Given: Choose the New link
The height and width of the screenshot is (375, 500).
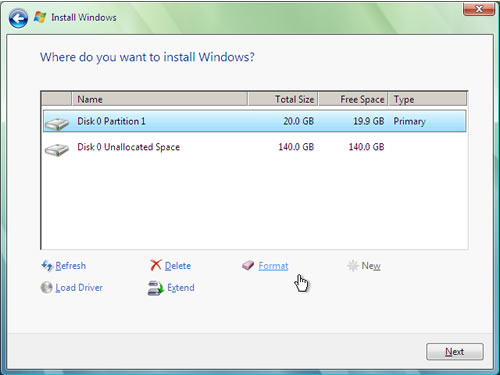Looking at the screenshot, I should click(371, 266).
